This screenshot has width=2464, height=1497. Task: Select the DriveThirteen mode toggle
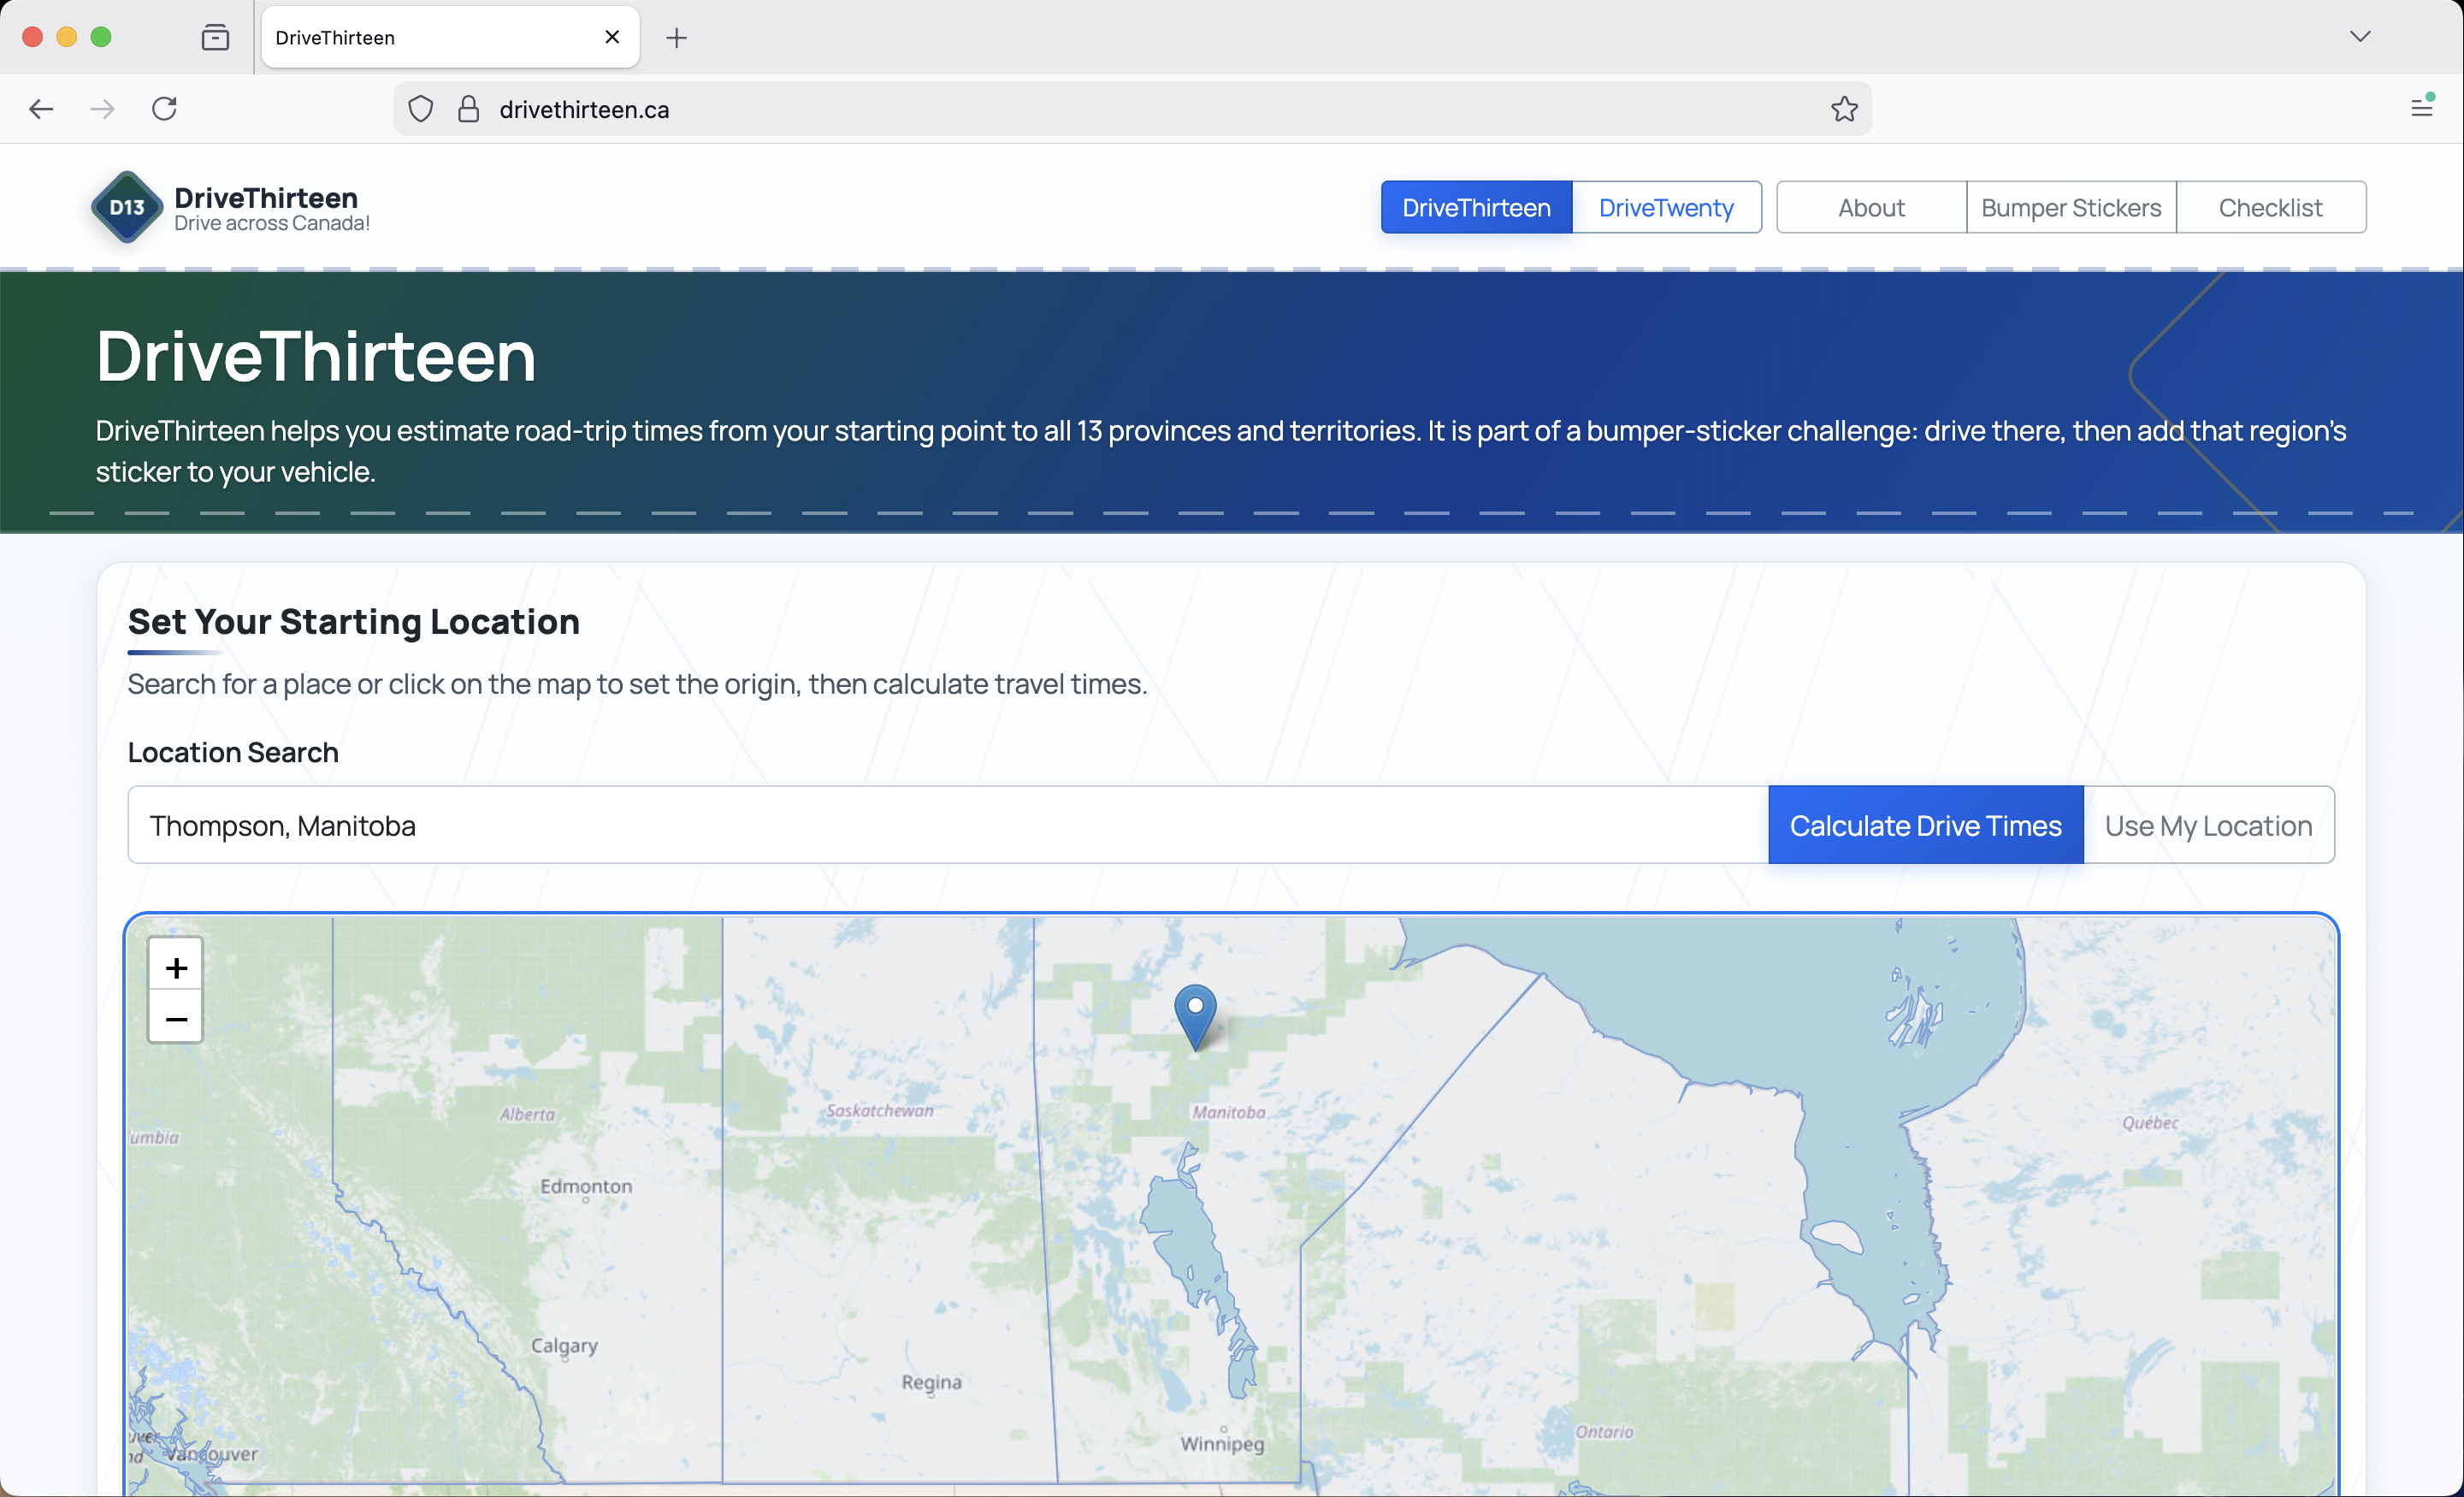point(1476,208)
